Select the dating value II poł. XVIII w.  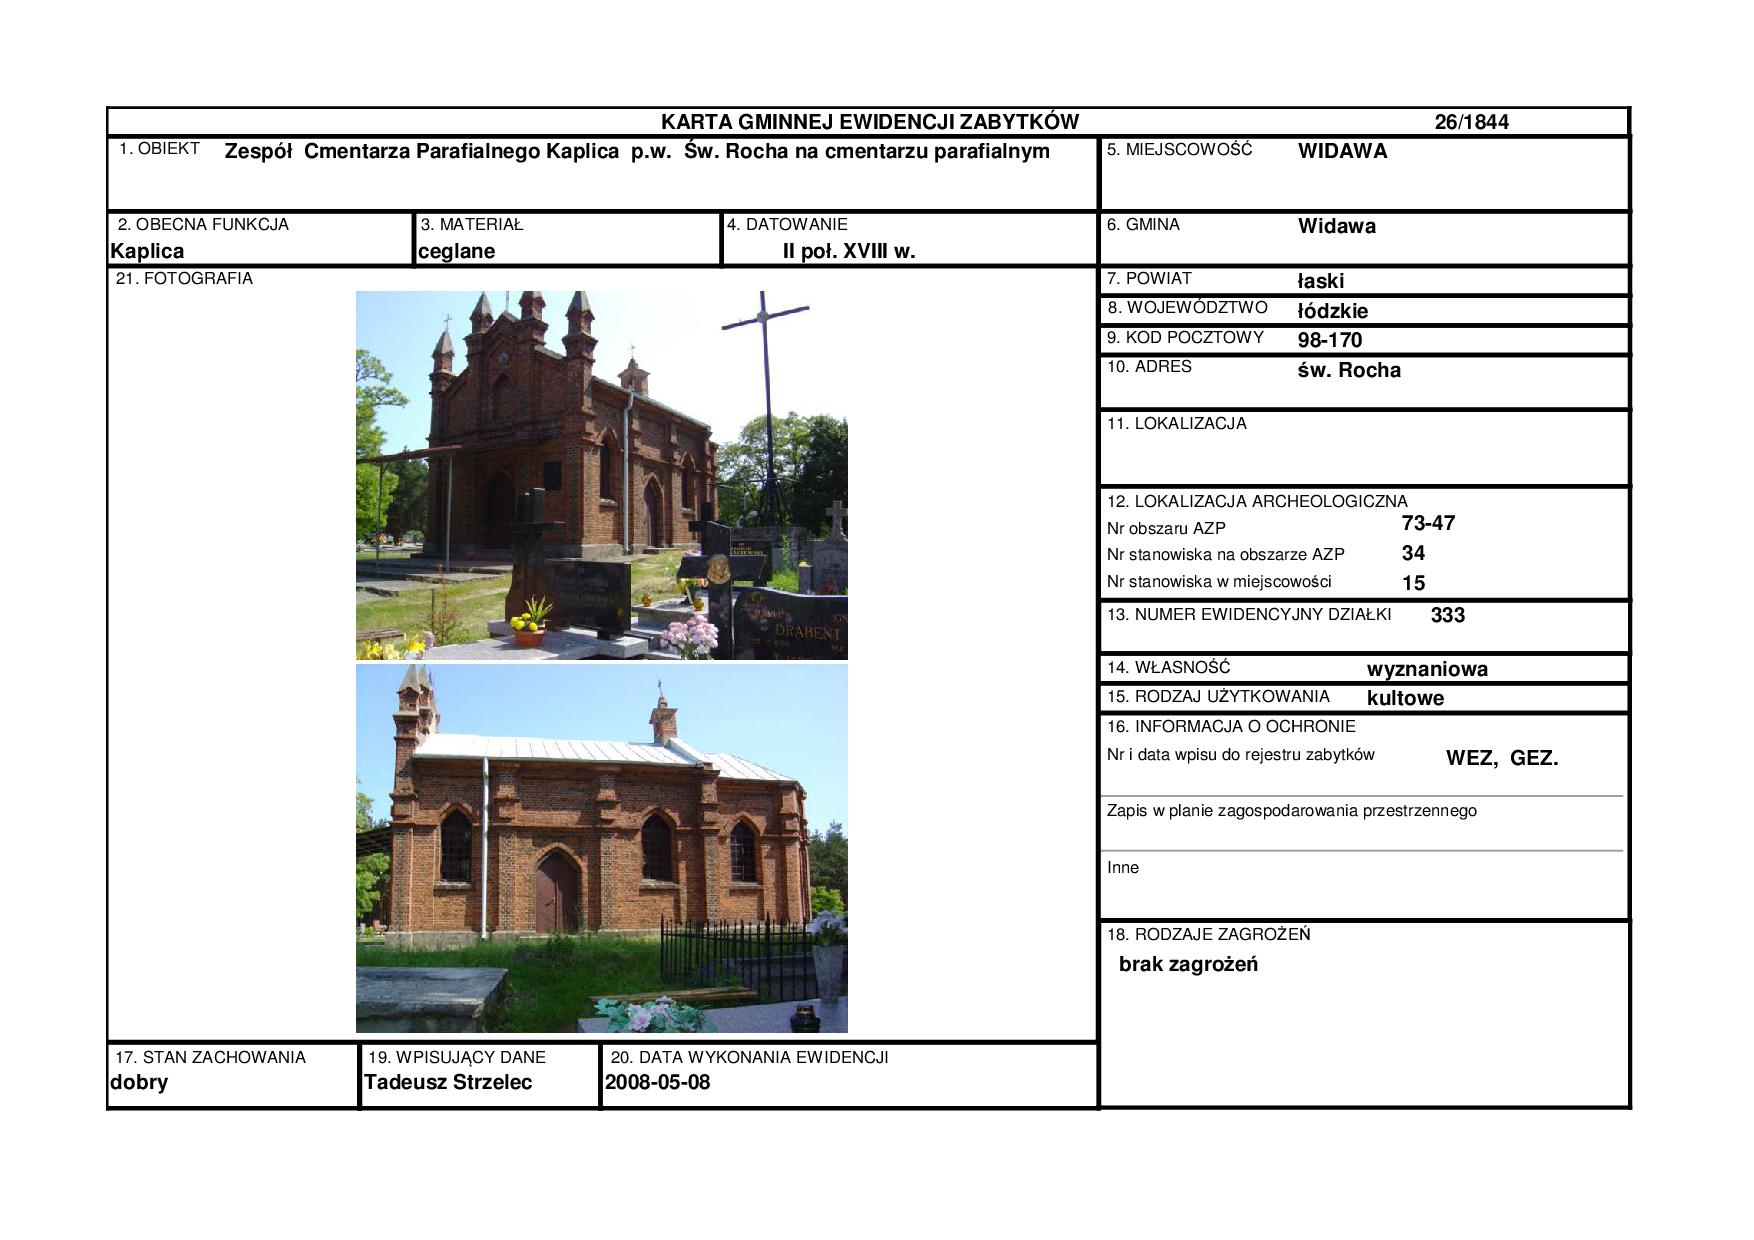848,251
